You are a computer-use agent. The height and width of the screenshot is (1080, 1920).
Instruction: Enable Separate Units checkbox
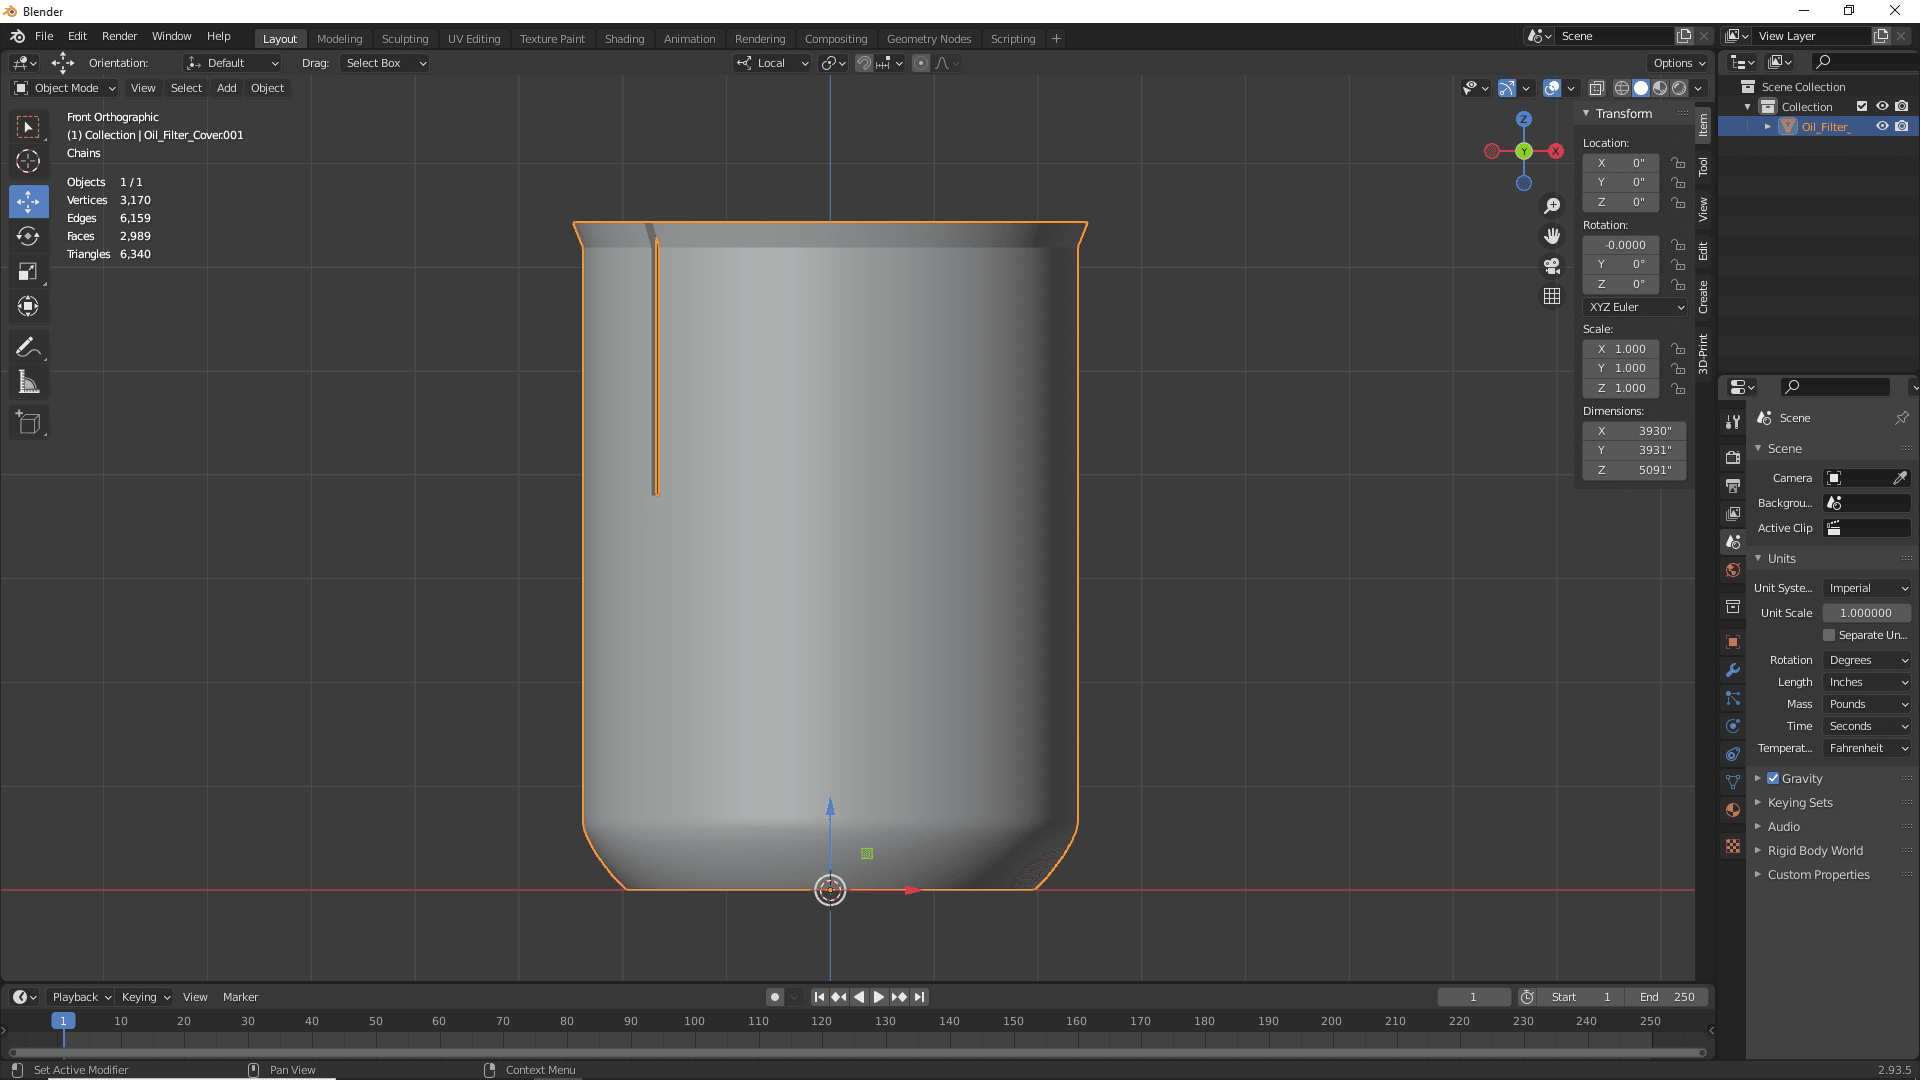[1829, 635]
